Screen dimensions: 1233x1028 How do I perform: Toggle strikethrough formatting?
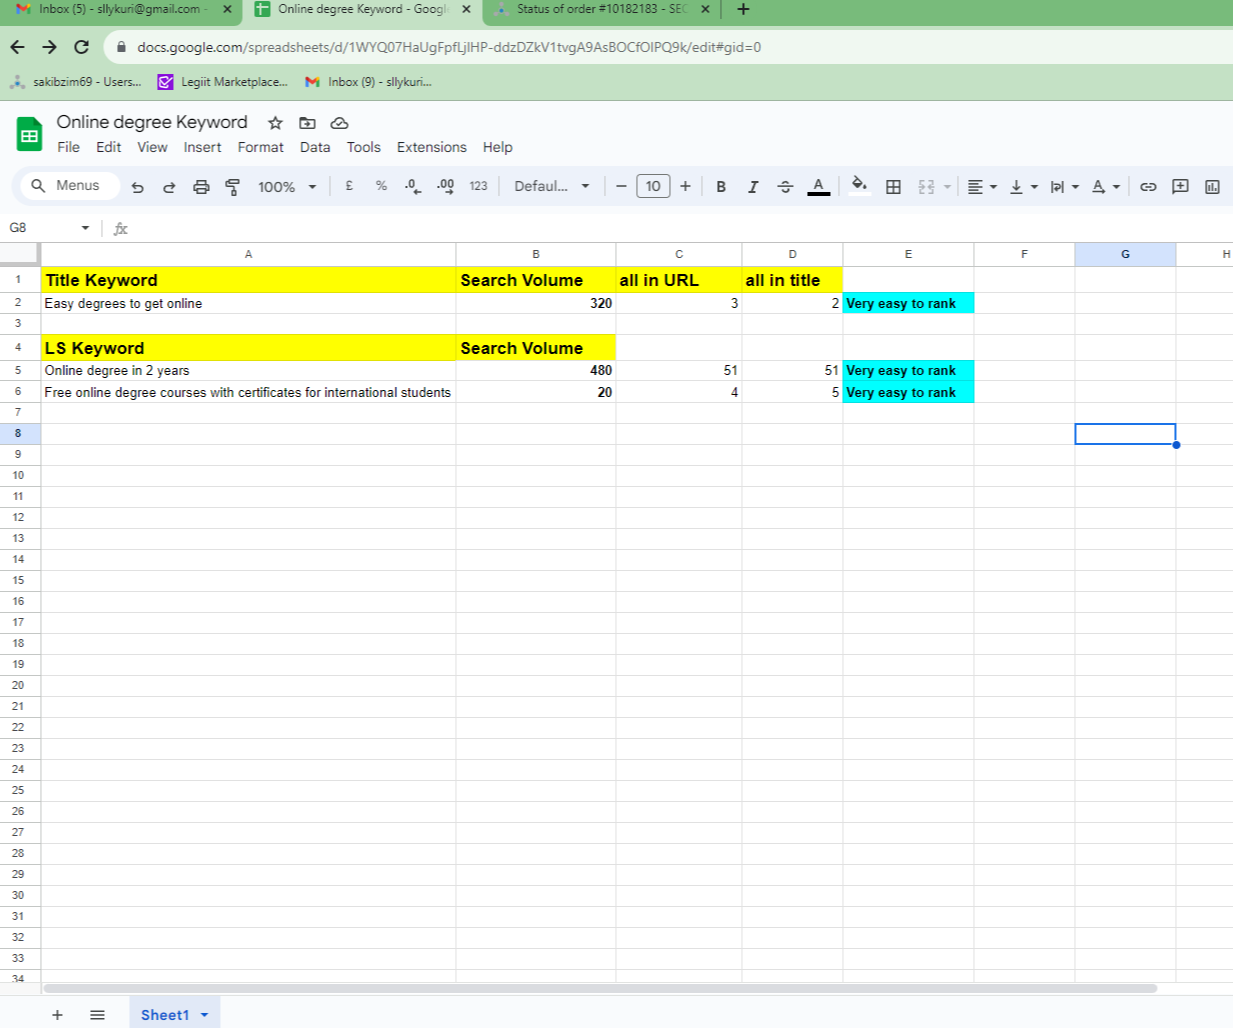click(x=785, y=187)
